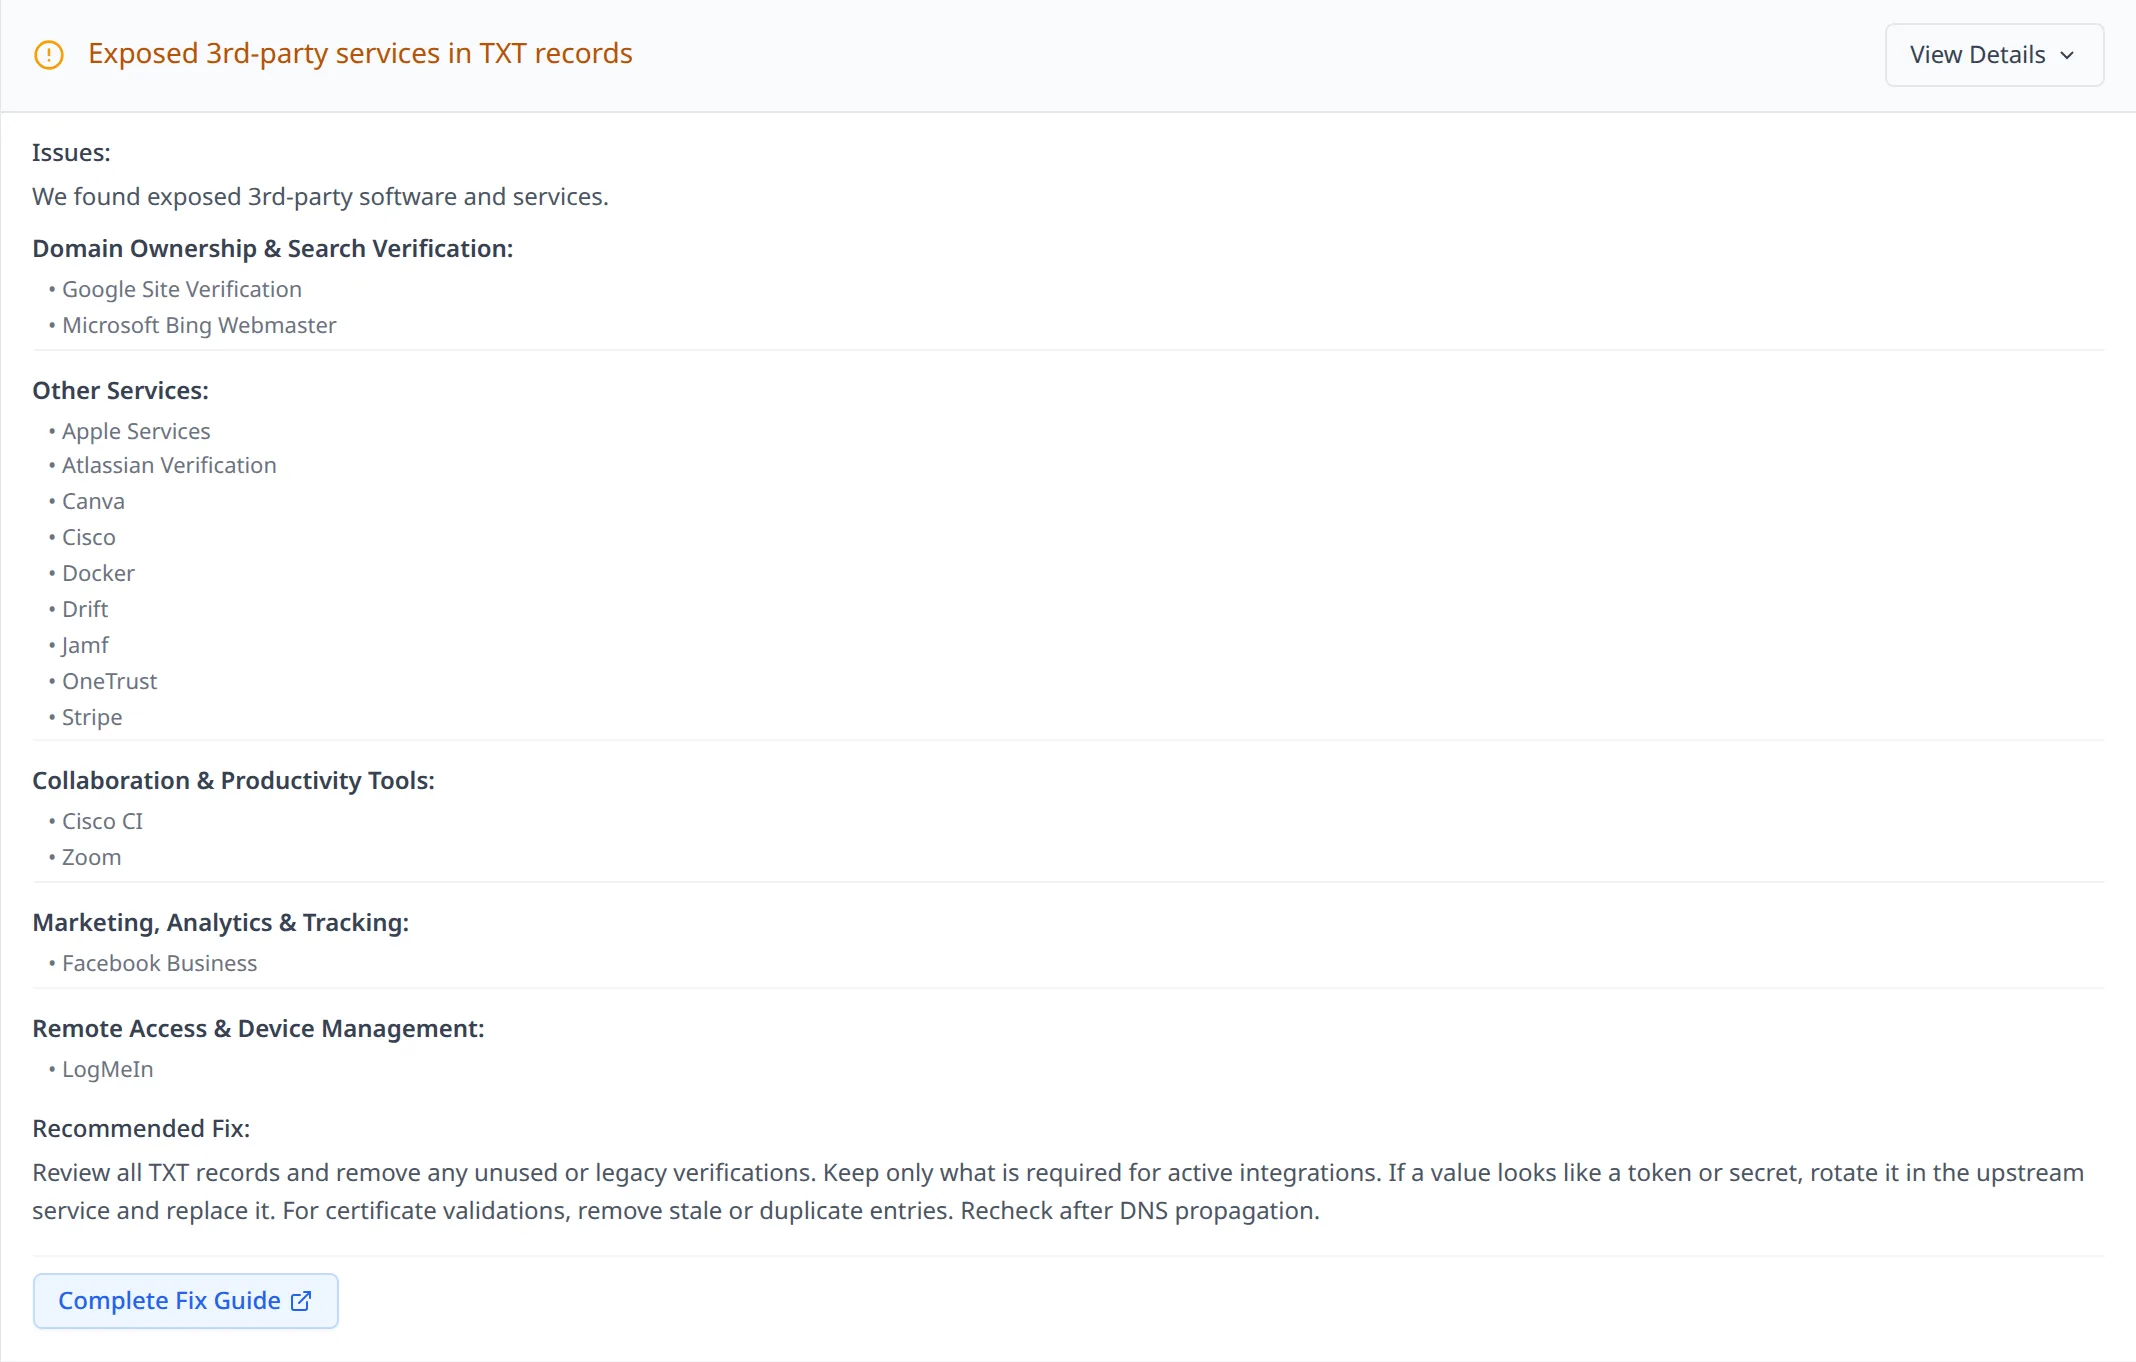Open the Complete Fix Guide link

185,1301
